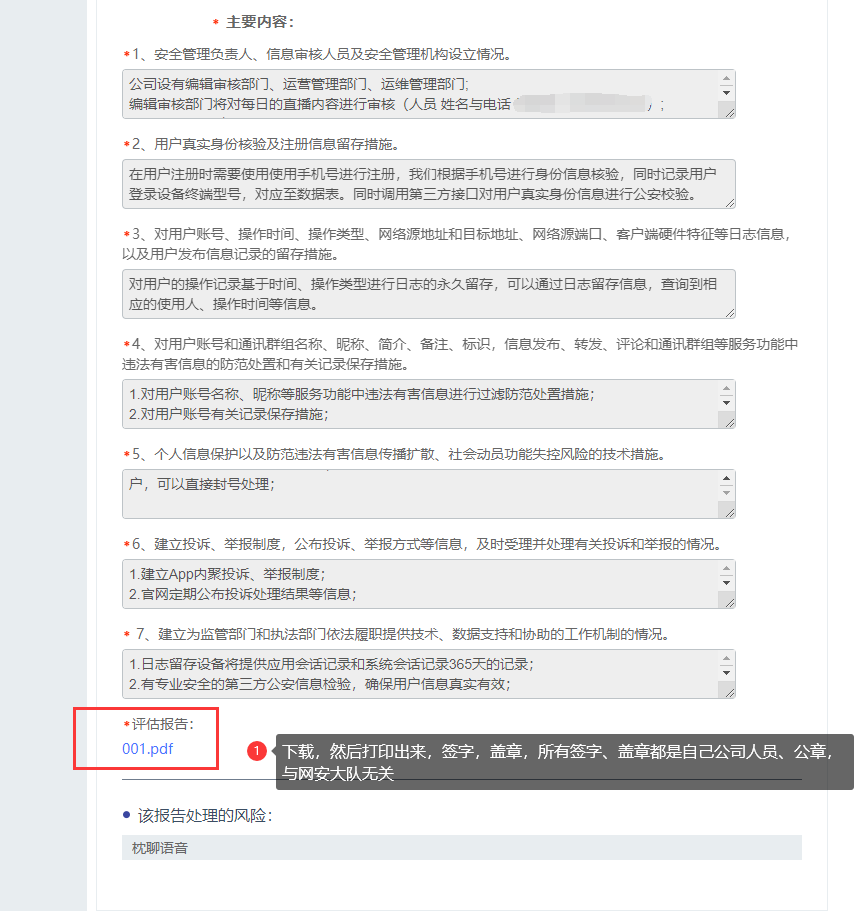Hit scroll-up arrow in section 6 complaints textbox
This screenshot has height=911, width=868.
click(727, 568)
